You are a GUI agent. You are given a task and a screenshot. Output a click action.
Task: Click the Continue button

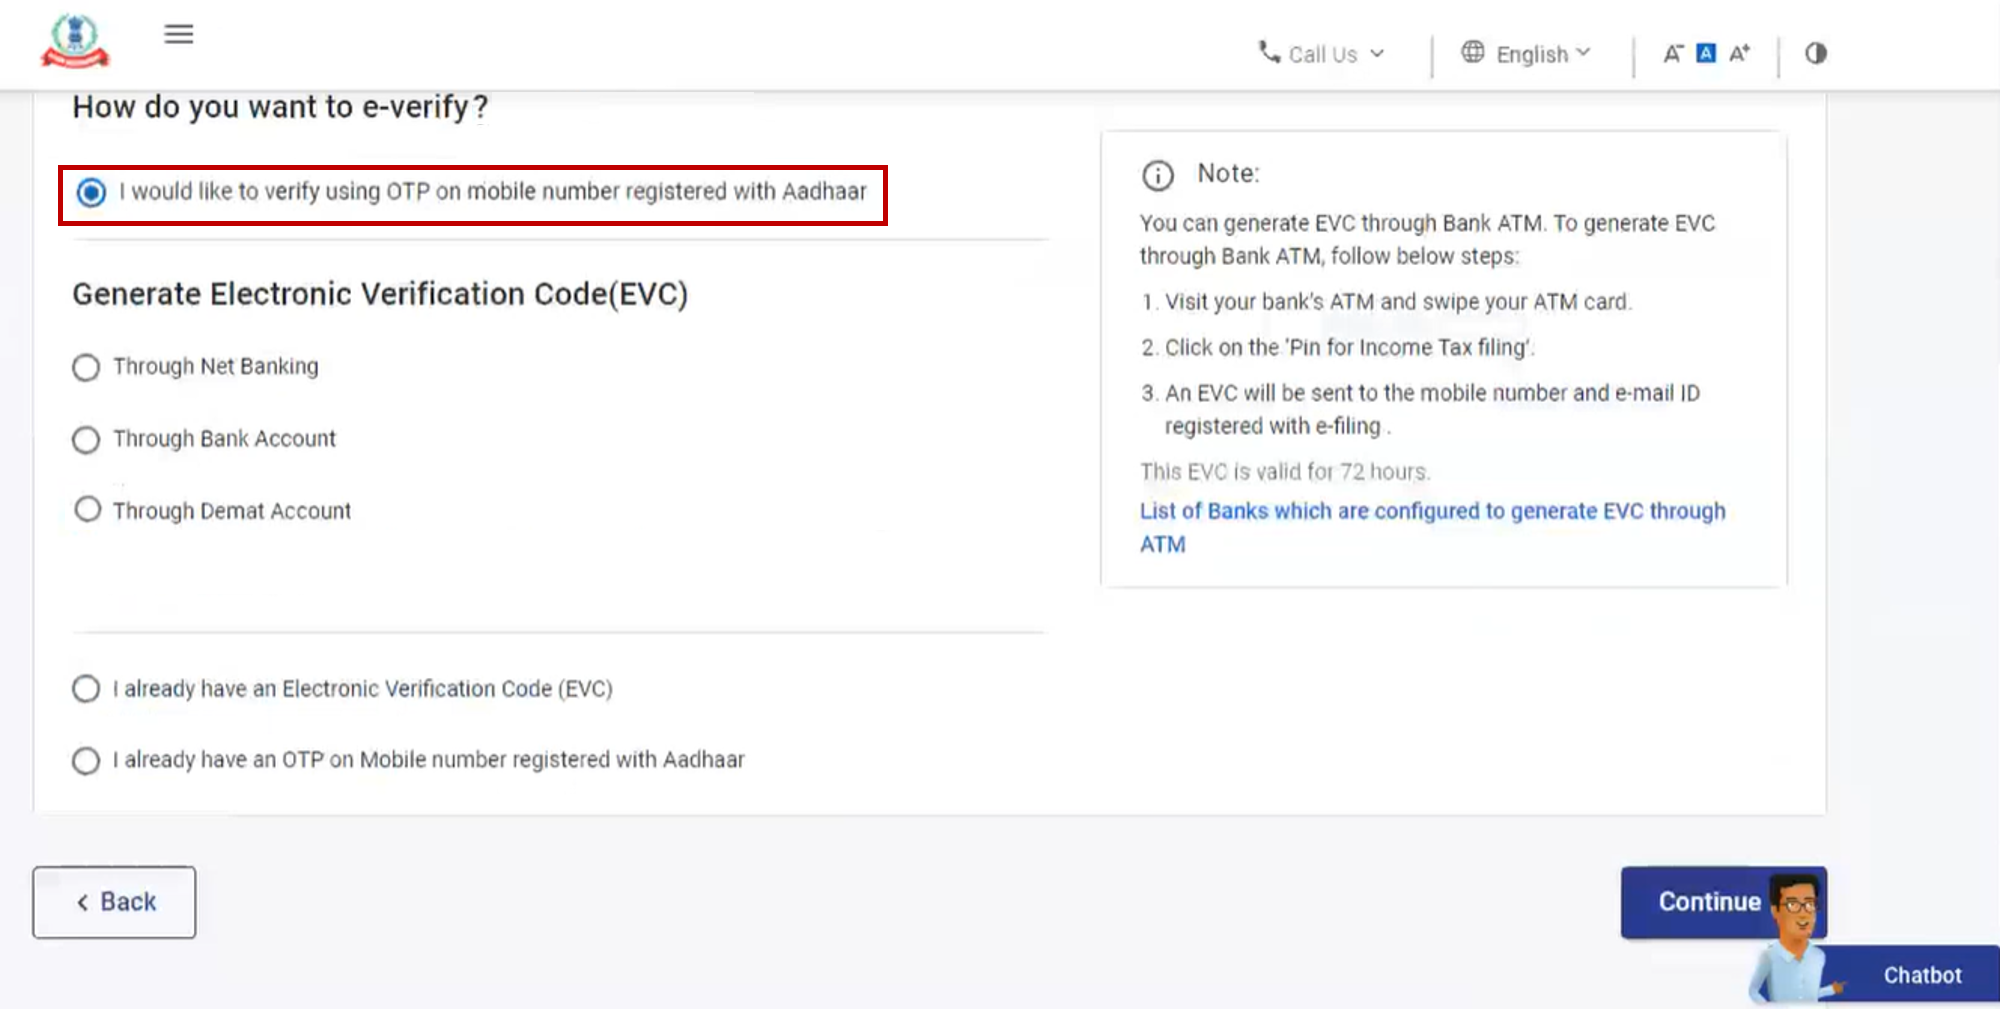click(x=1712, y=901)
